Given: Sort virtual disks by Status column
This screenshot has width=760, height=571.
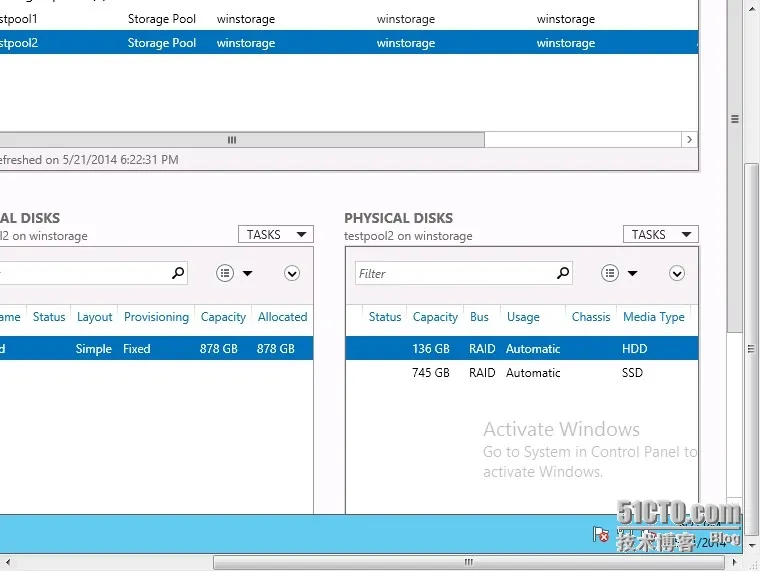Looking at the screenshot, I should (x=49, y=317).
